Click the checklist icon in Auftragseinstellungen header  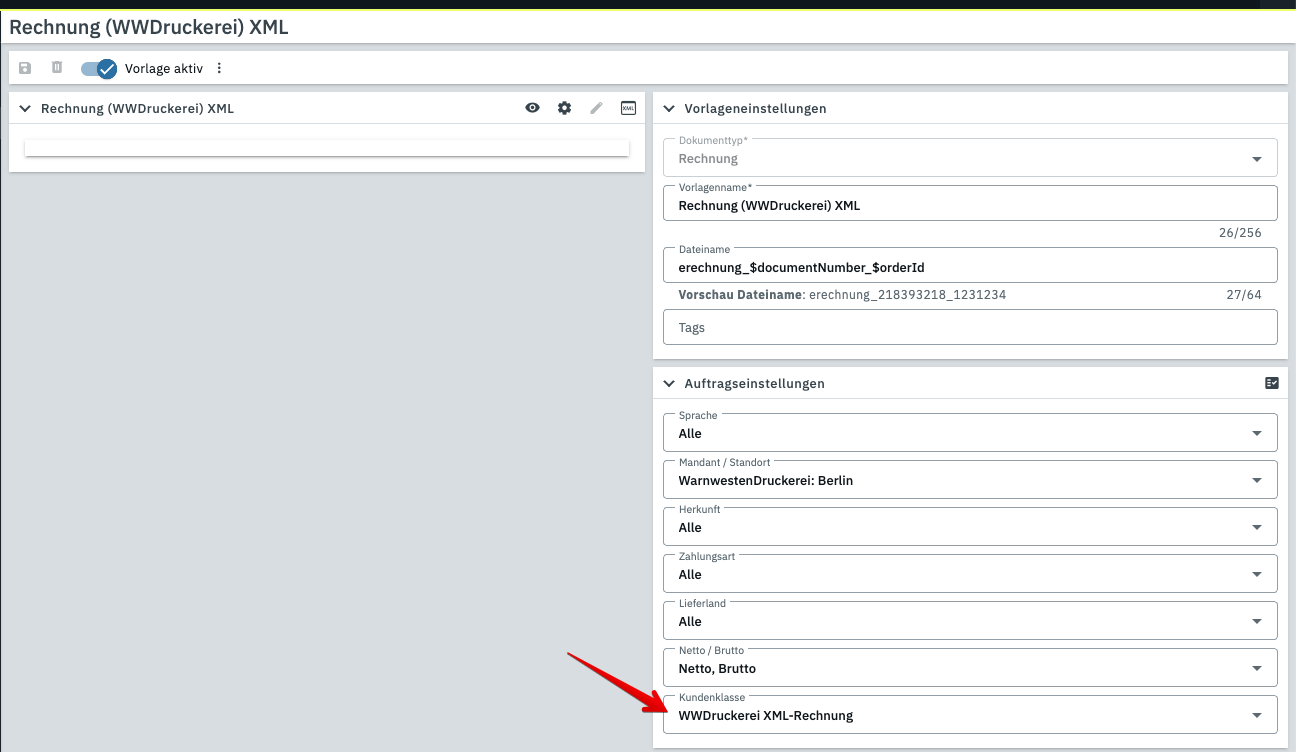[x=1271, y=383]
